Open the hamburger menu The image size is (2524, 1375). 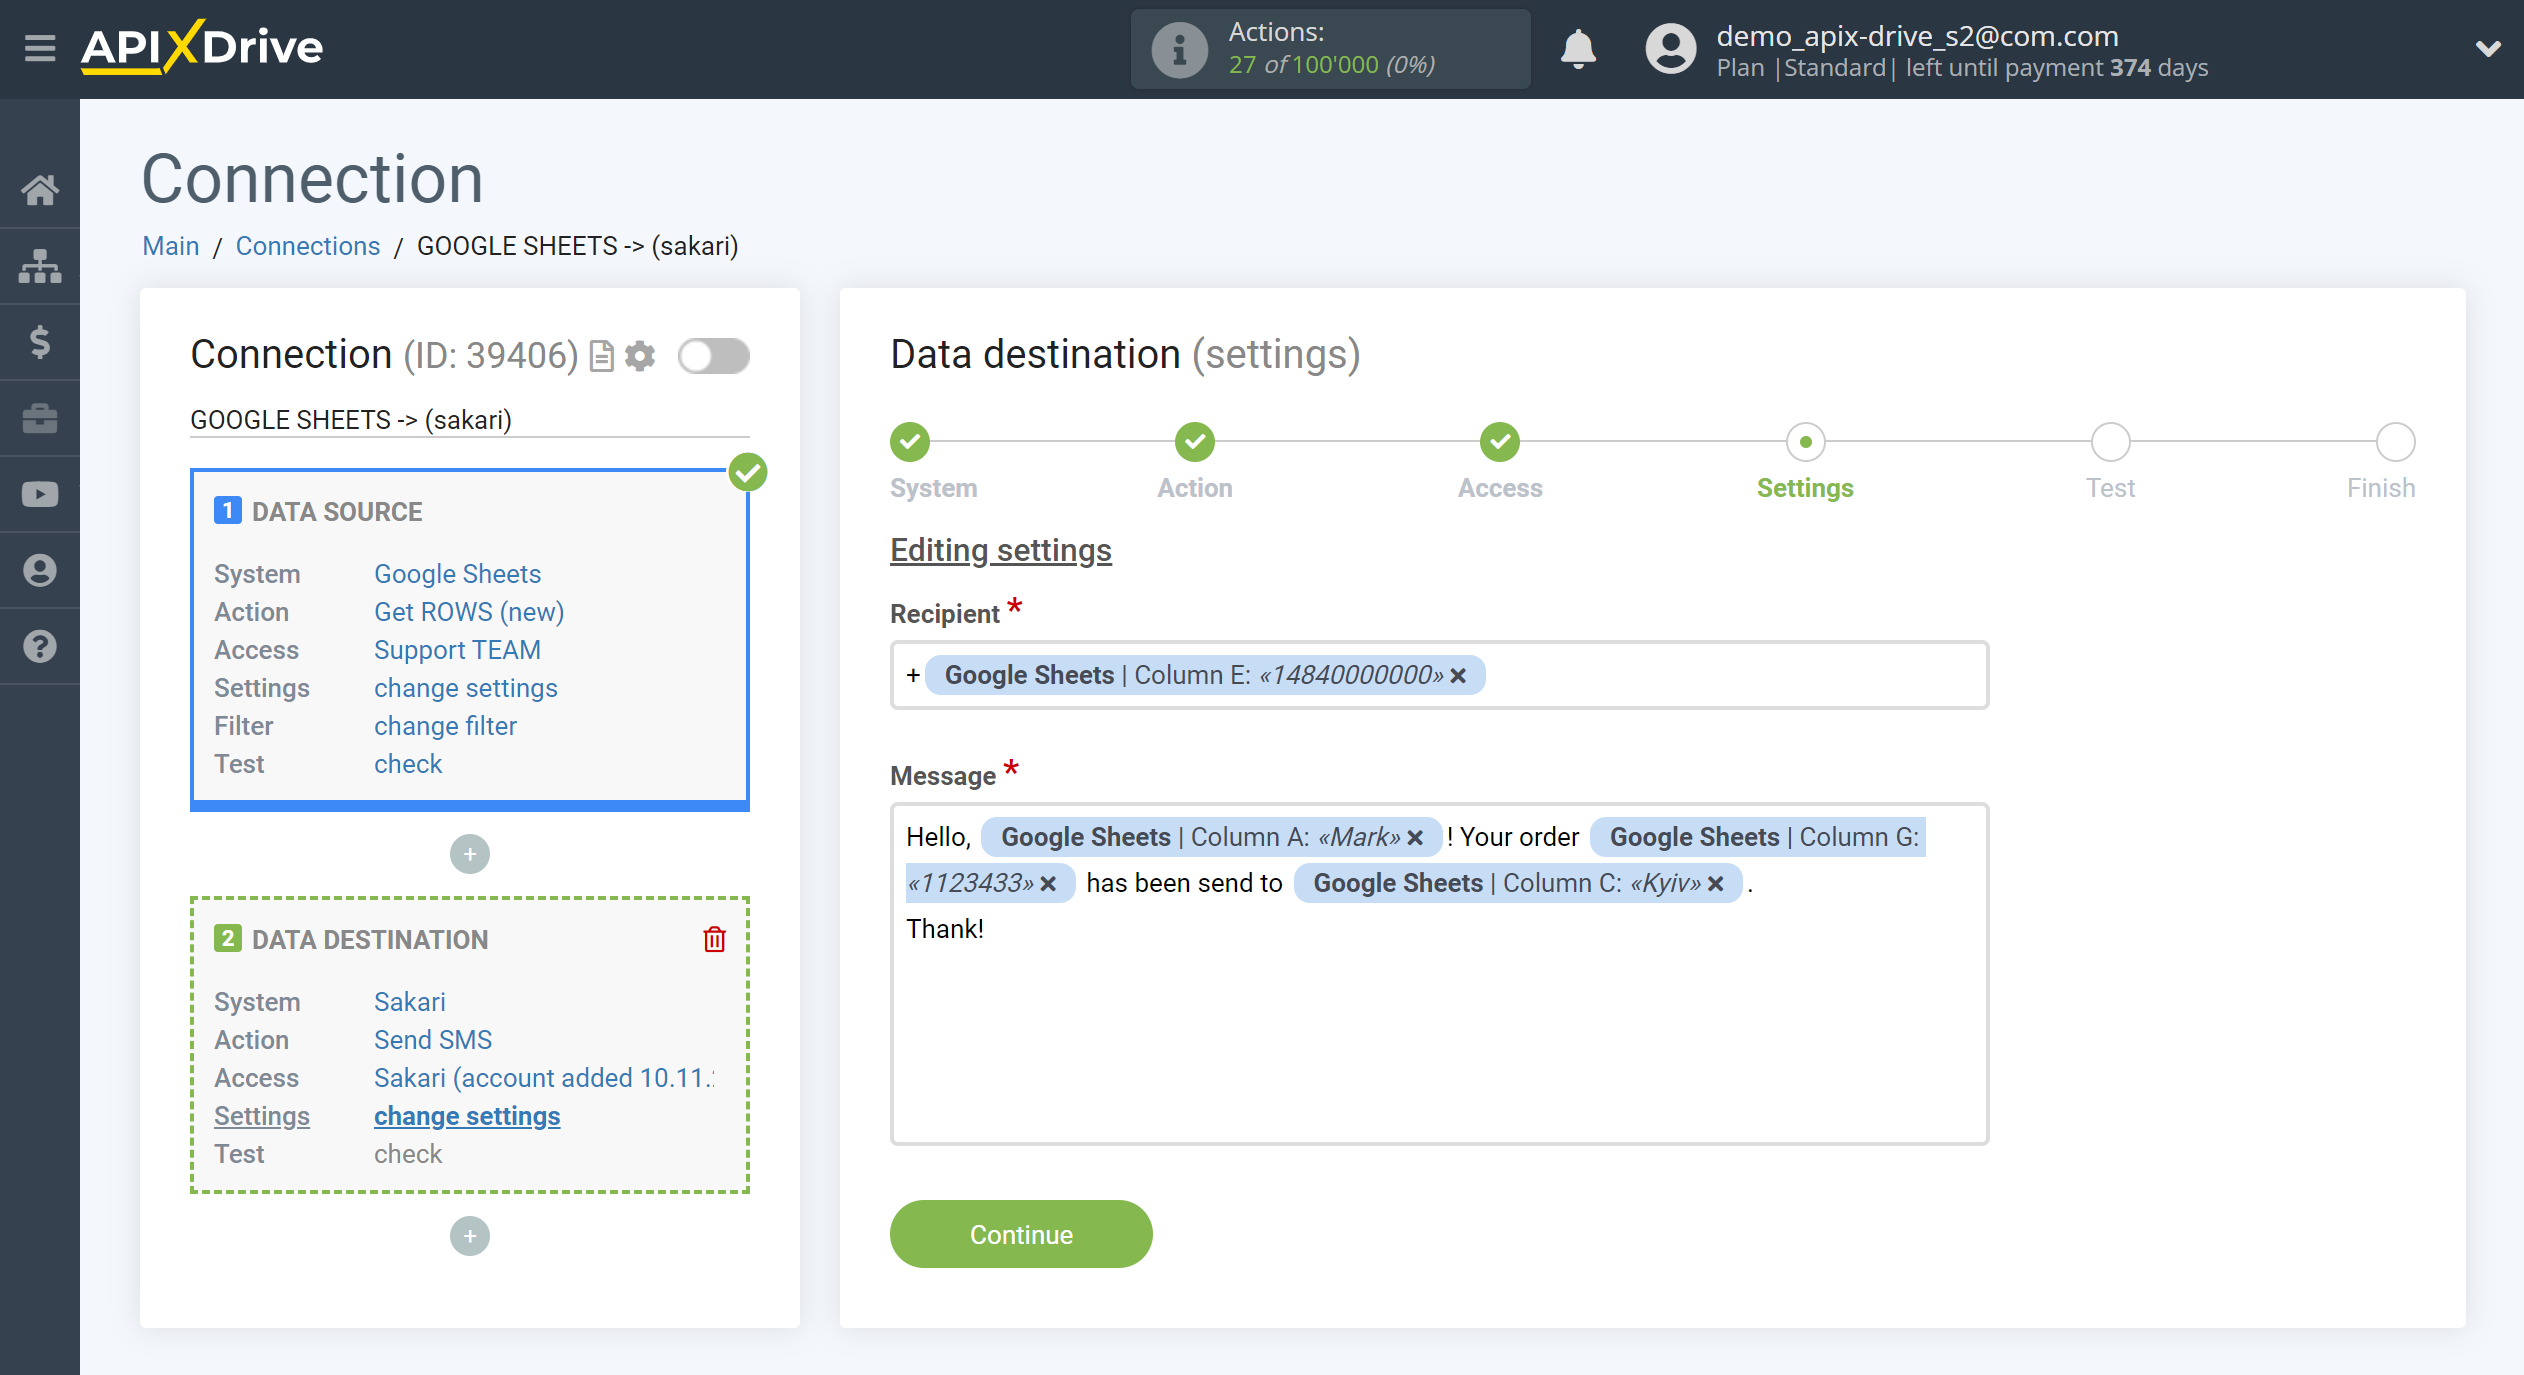(40, 48)
